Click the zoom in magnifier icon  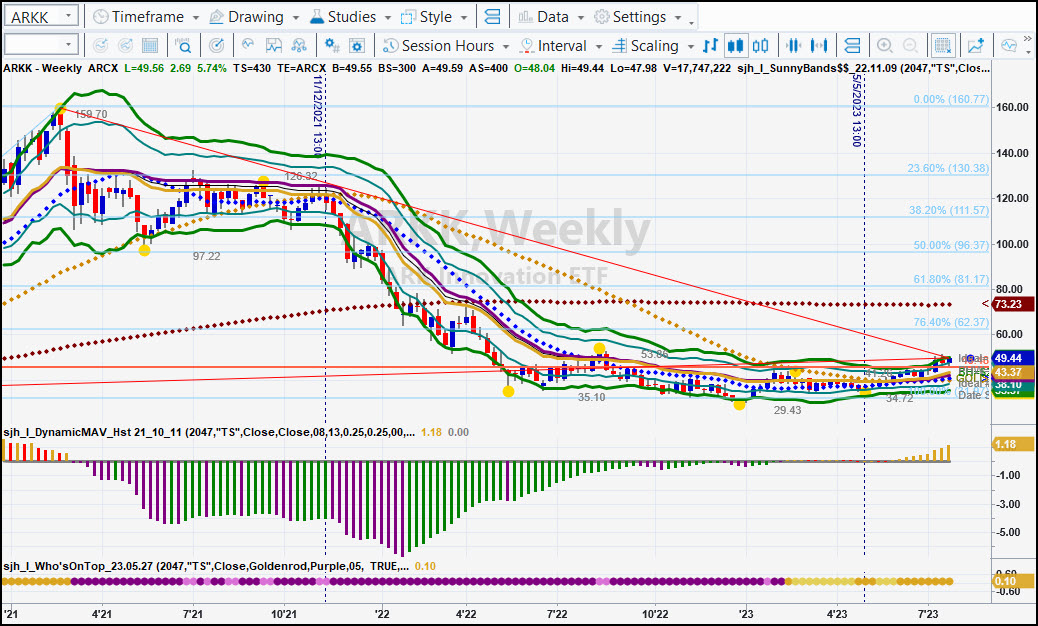point(884,46)
